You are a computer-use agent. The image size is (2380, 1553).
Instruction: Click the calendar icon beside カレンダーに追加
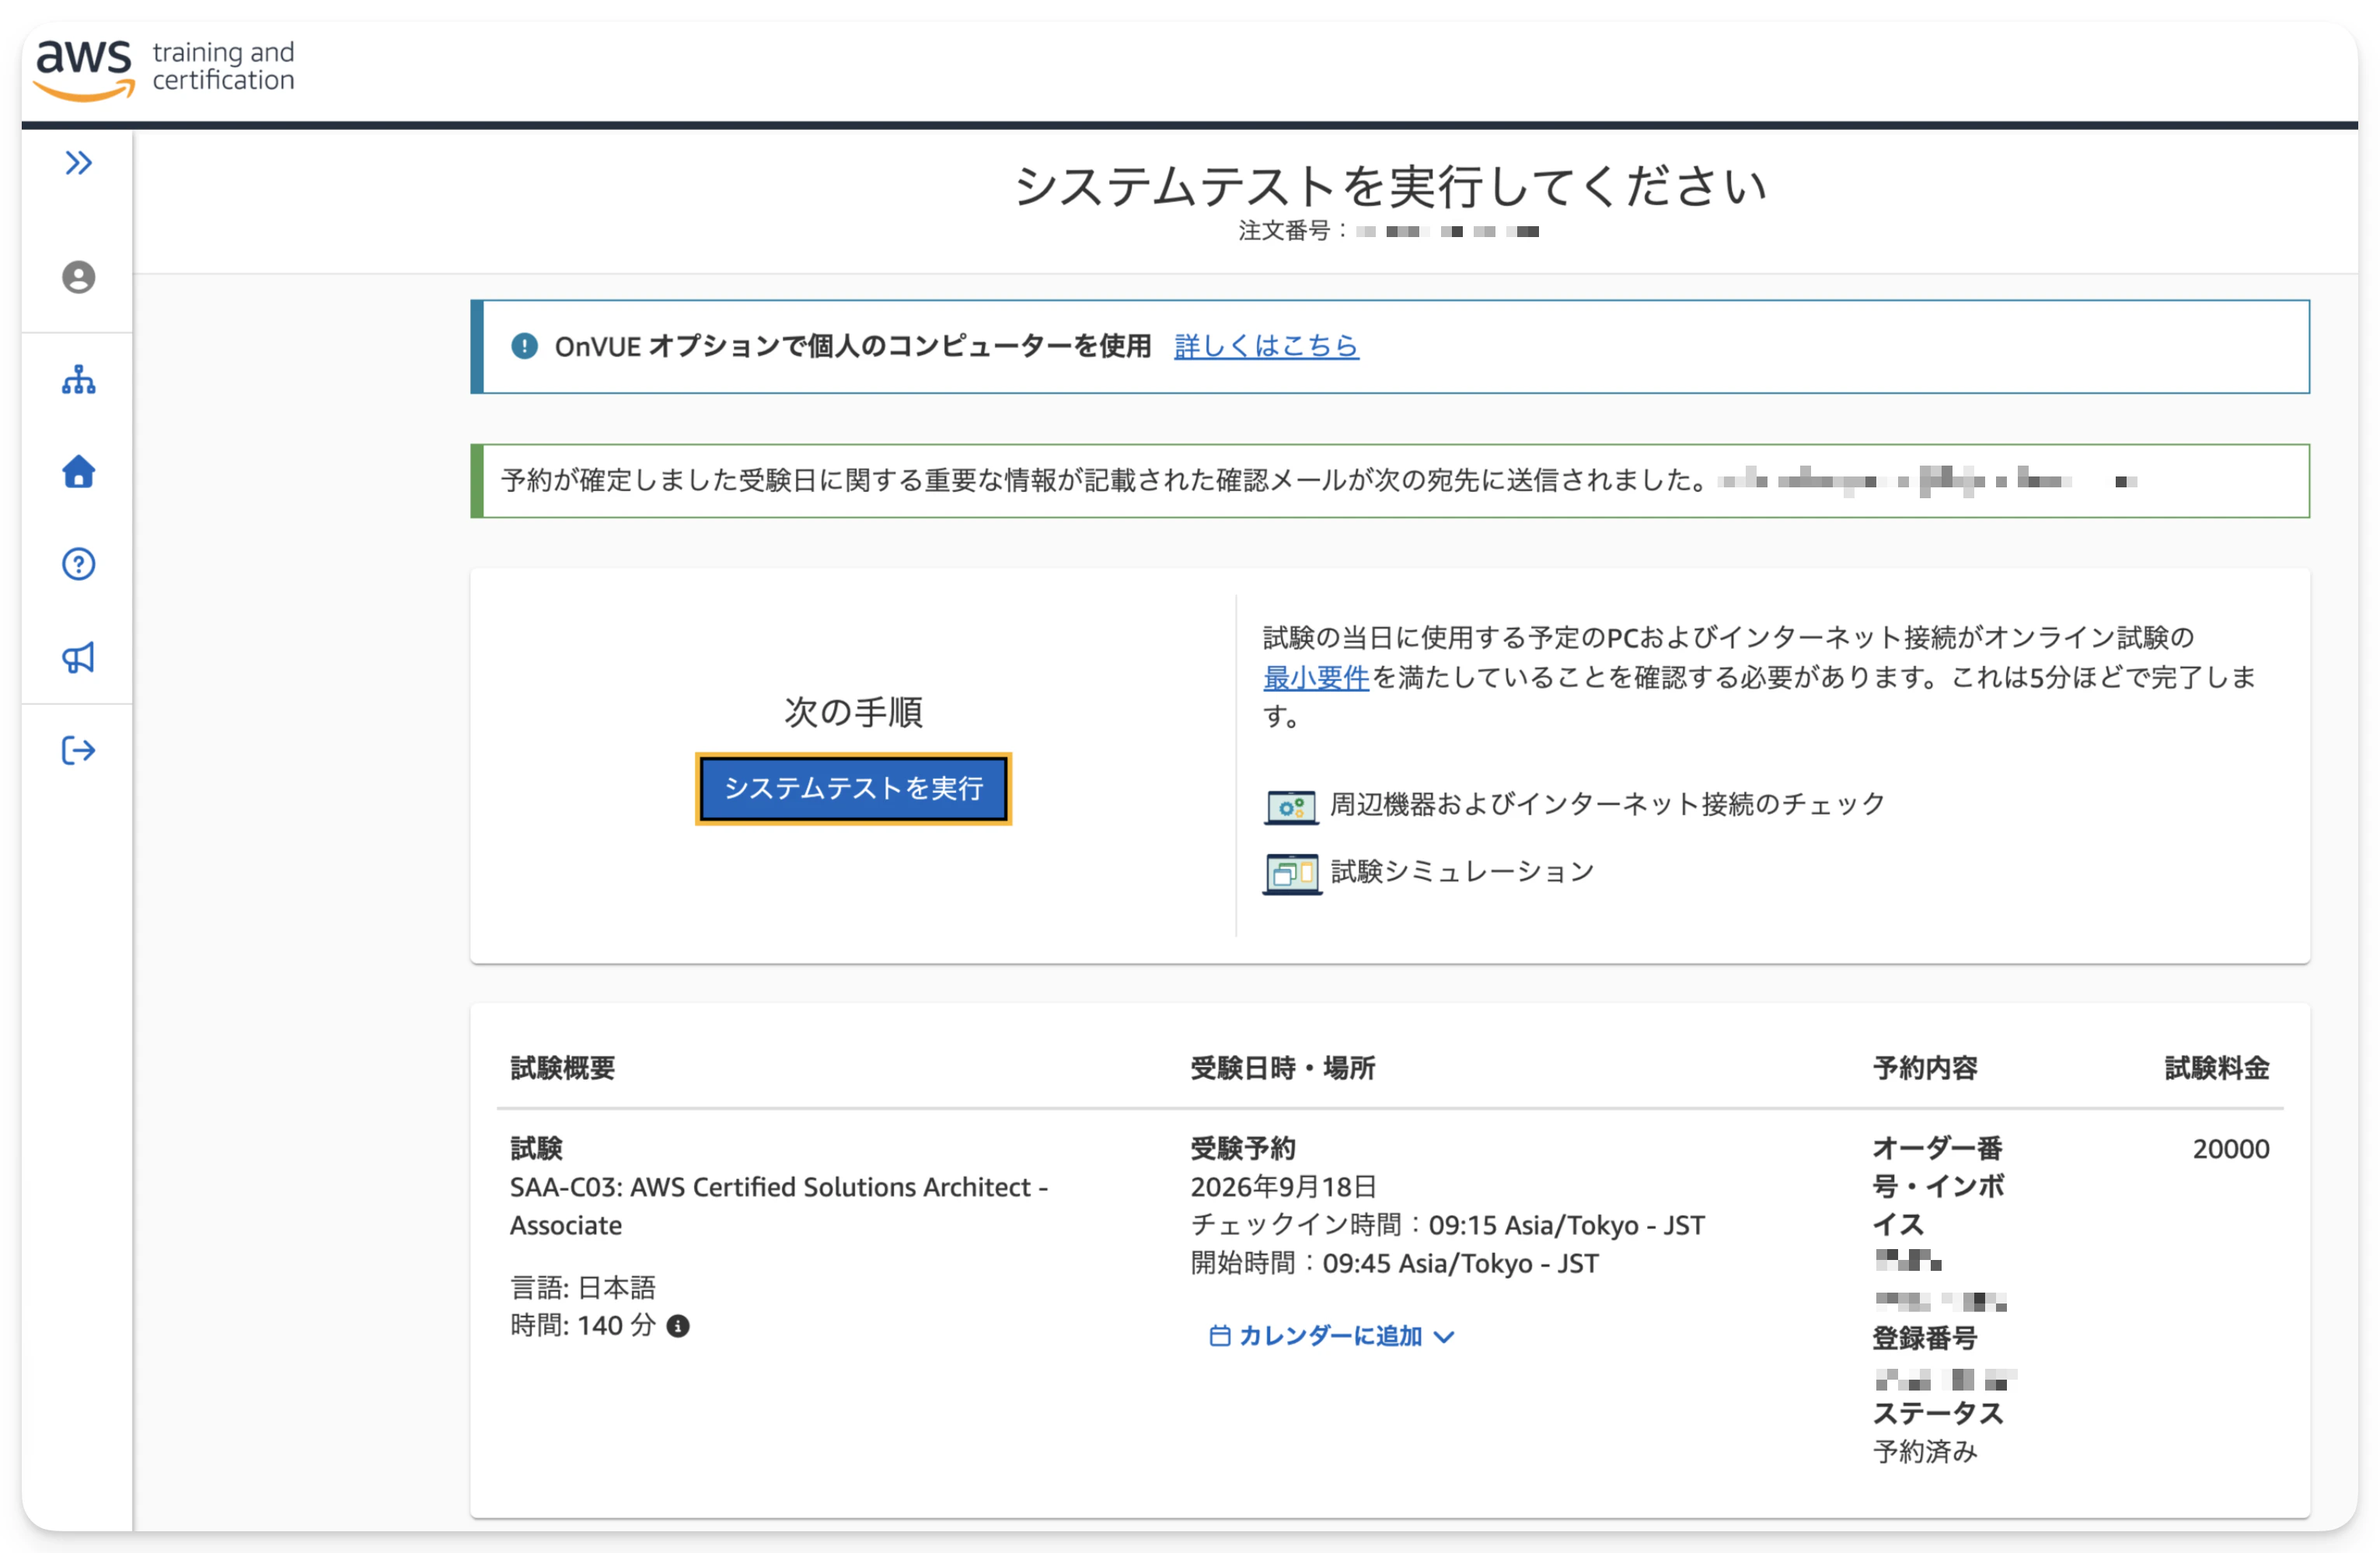coord(1219,1336)
